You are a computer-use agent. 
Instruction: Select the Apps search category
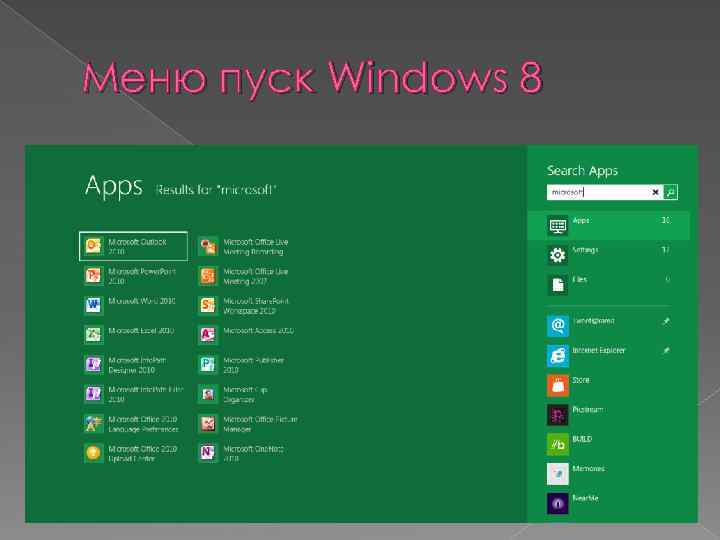click(x=609, y=225)
